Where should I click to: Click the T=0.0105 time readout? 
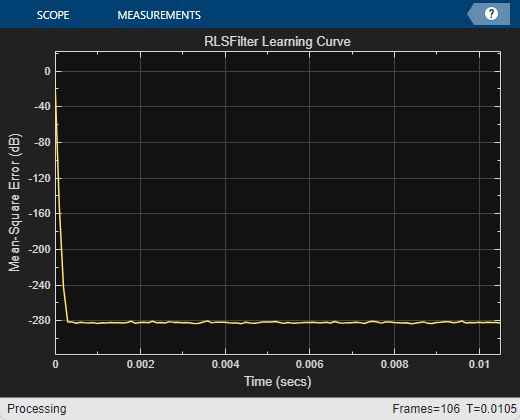(491, 409)
